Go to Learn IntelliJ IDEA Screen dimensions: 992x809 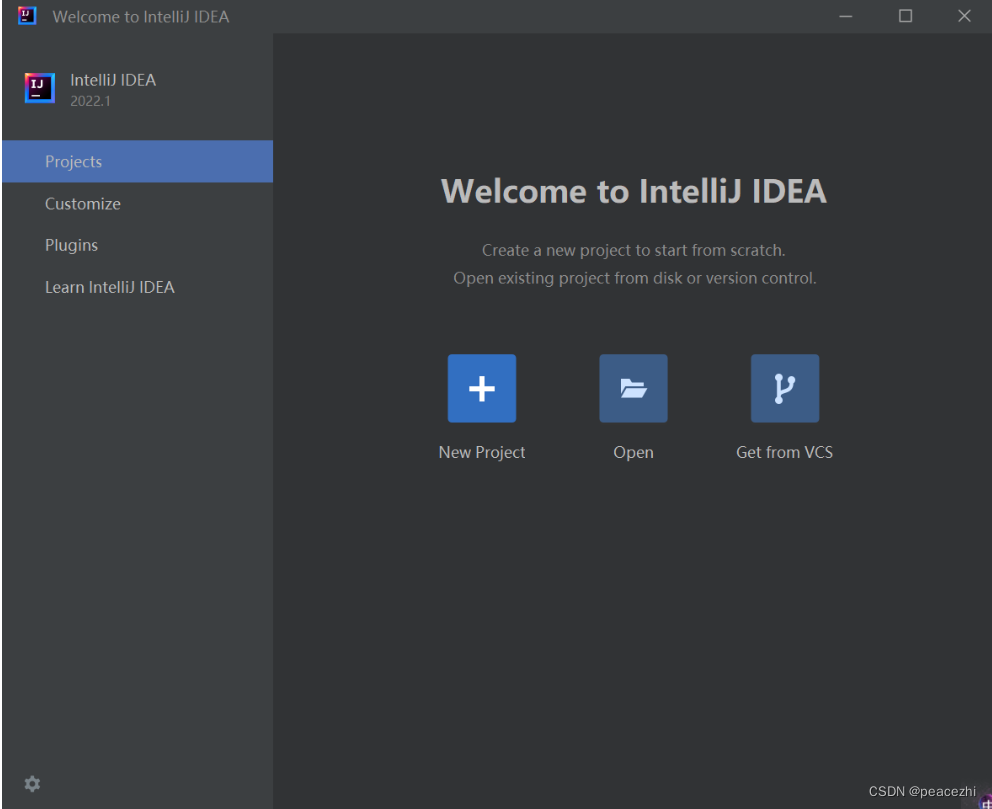pyautogui.click(x=110, y=287)
